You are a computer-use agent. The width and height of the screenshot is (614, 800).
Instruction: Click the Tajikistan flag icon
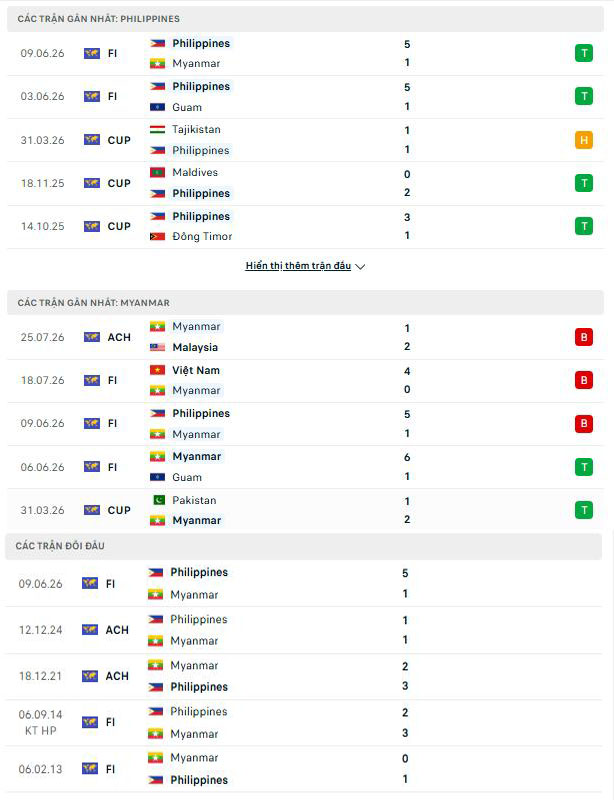coord(157,130)
